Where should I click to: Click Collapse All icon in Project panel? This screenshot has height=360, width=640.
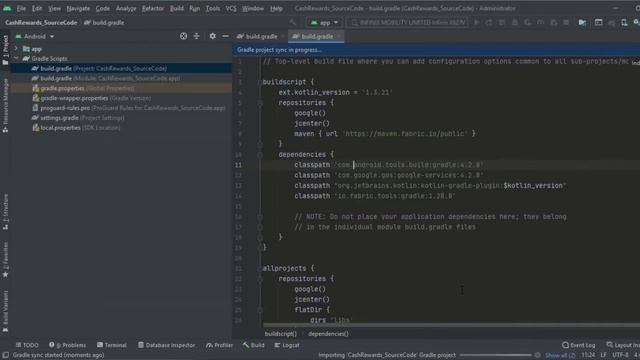click(x=196, y=36)
